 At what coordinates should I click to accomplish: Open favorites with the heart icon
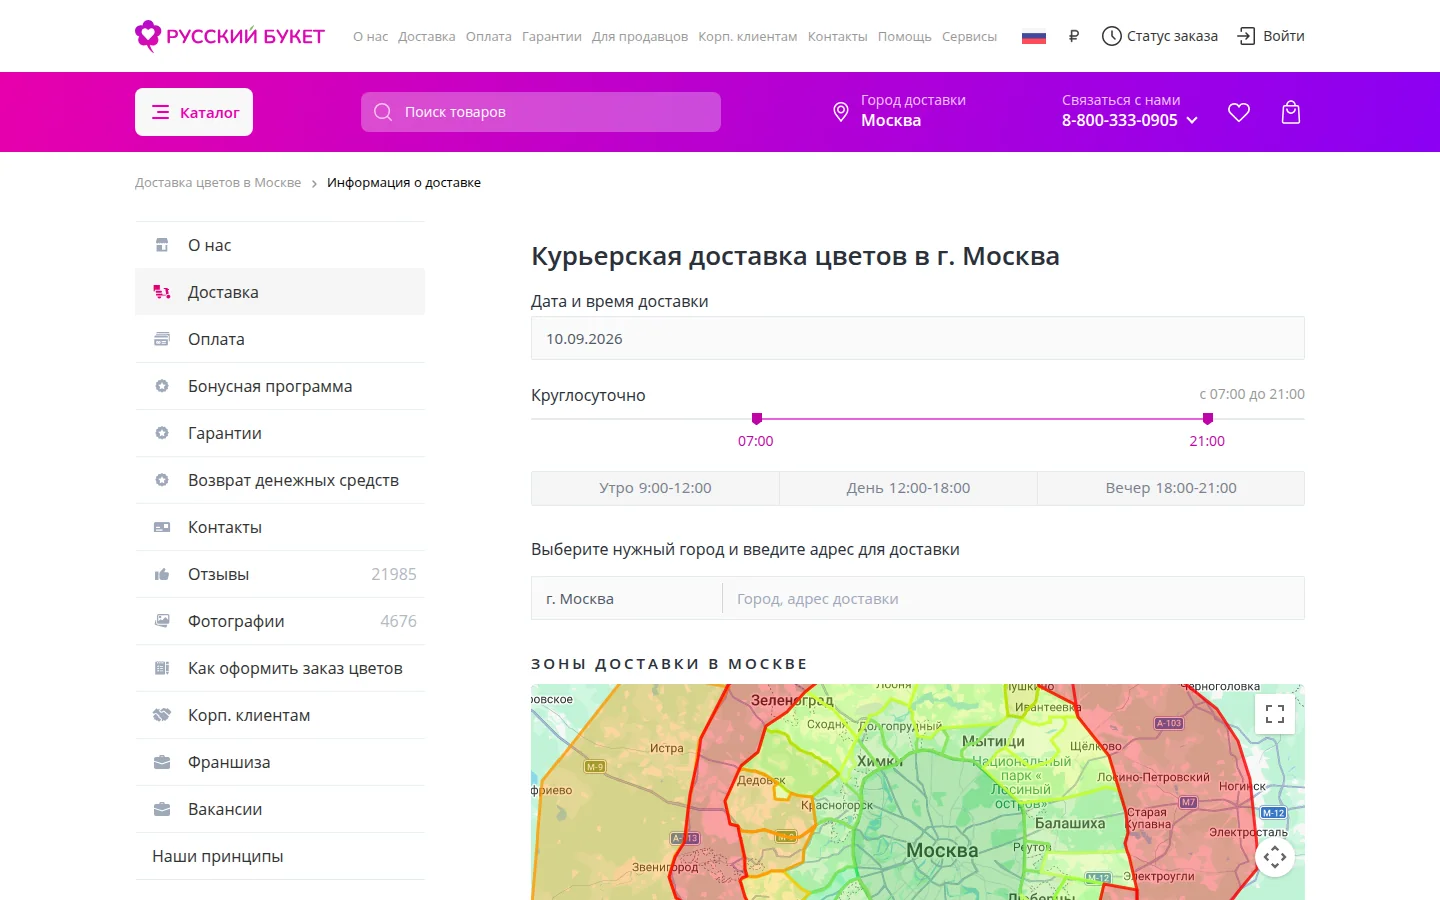coord(1239,113)
